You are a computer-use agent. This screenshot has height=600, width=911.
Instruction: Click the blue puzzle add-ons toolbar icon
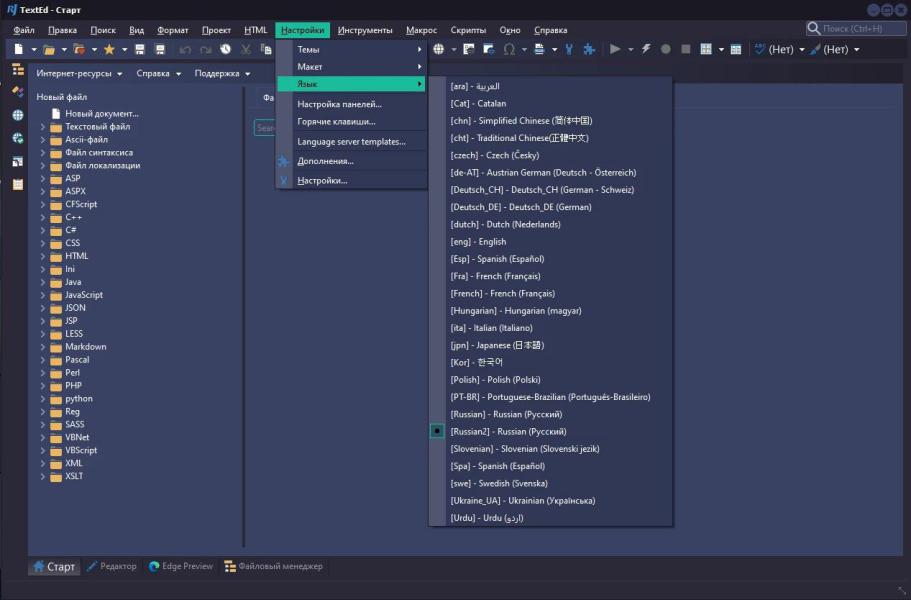589,49
